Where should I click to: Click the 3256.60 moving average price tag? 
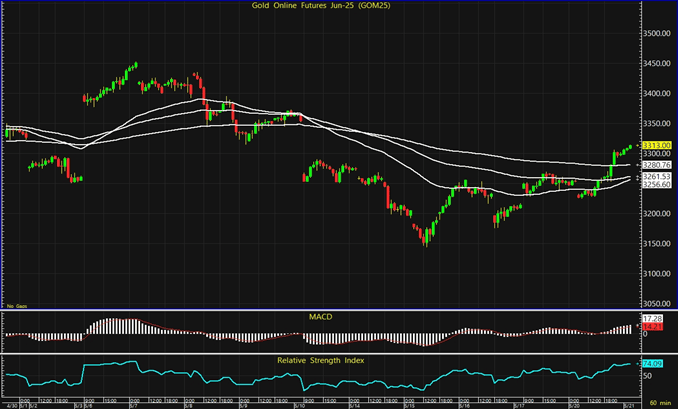tap(654, 185)
